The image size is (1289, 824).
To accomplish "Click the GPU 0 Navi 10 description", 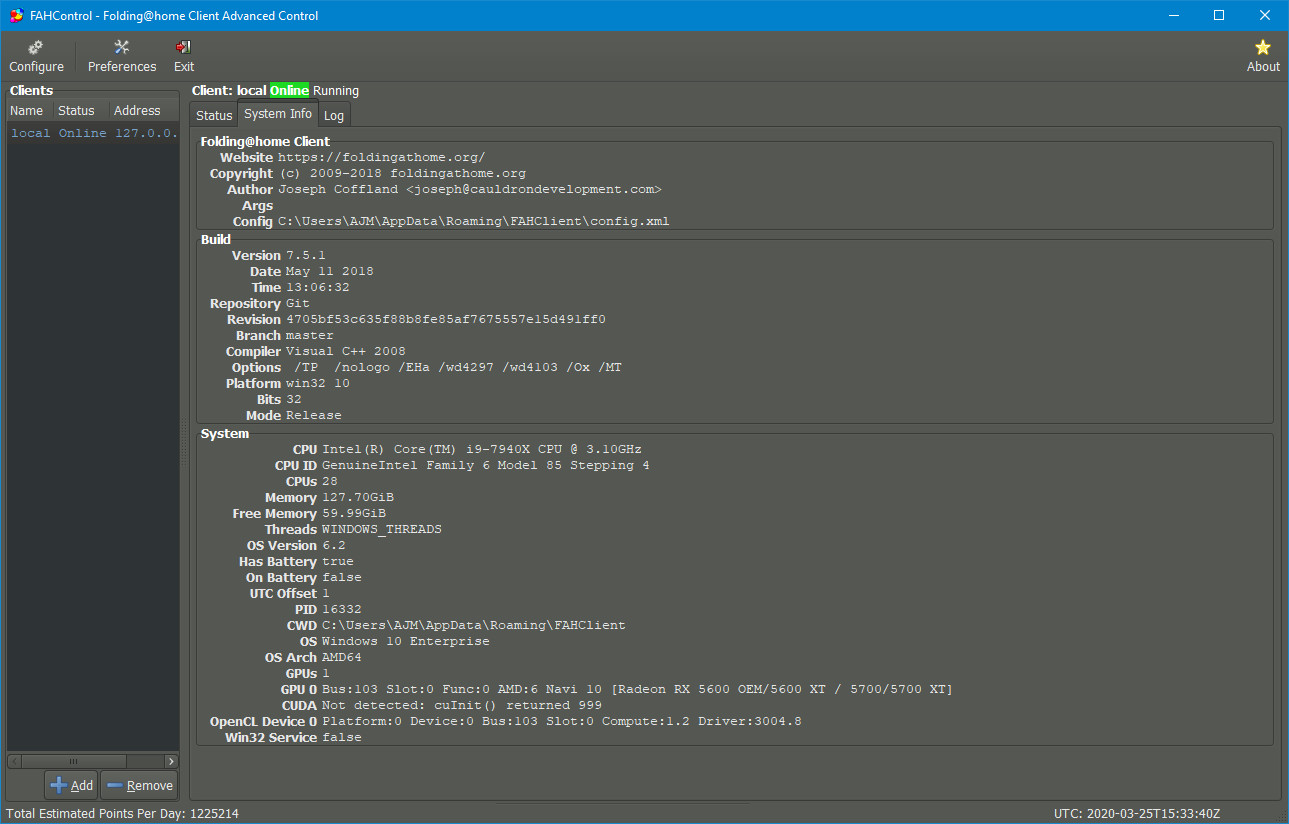I will pos(637,689).
